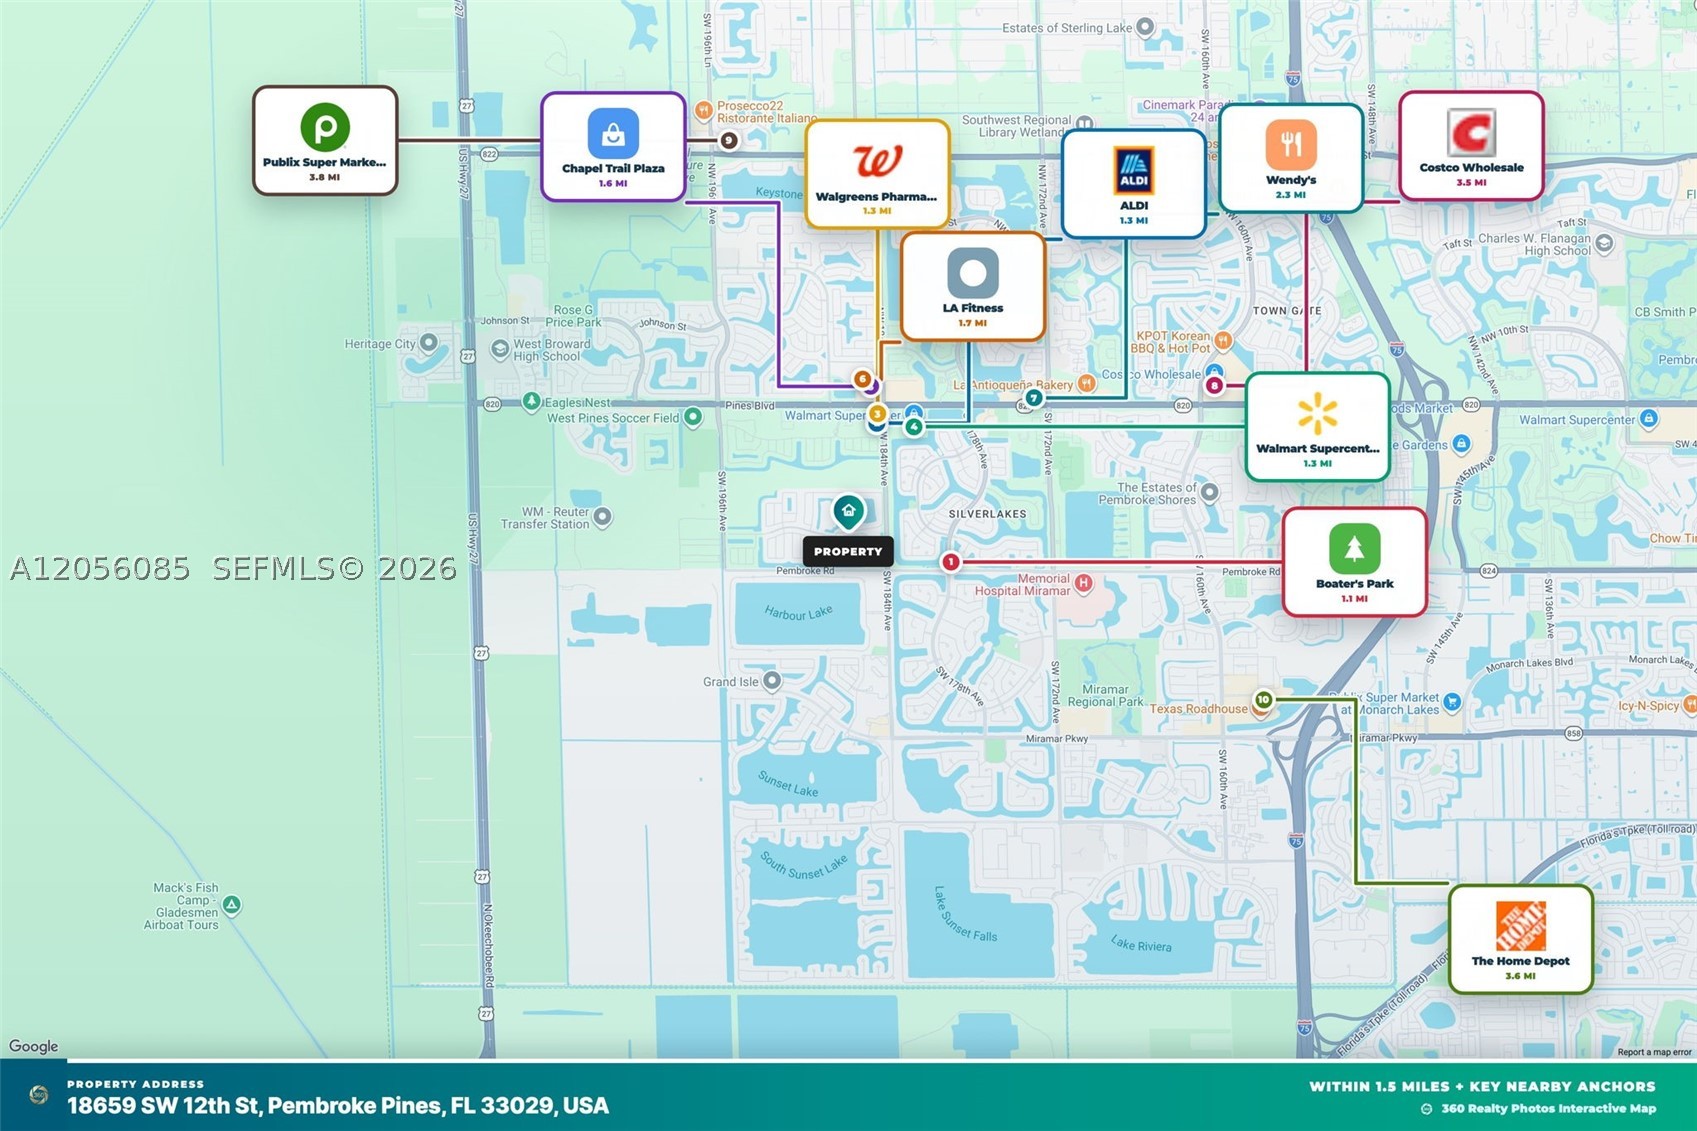Screen dimensions: 1697x1131
Task: Click the Publix at Monarch Lakes cart pin
Action: tap(1452, 703)
